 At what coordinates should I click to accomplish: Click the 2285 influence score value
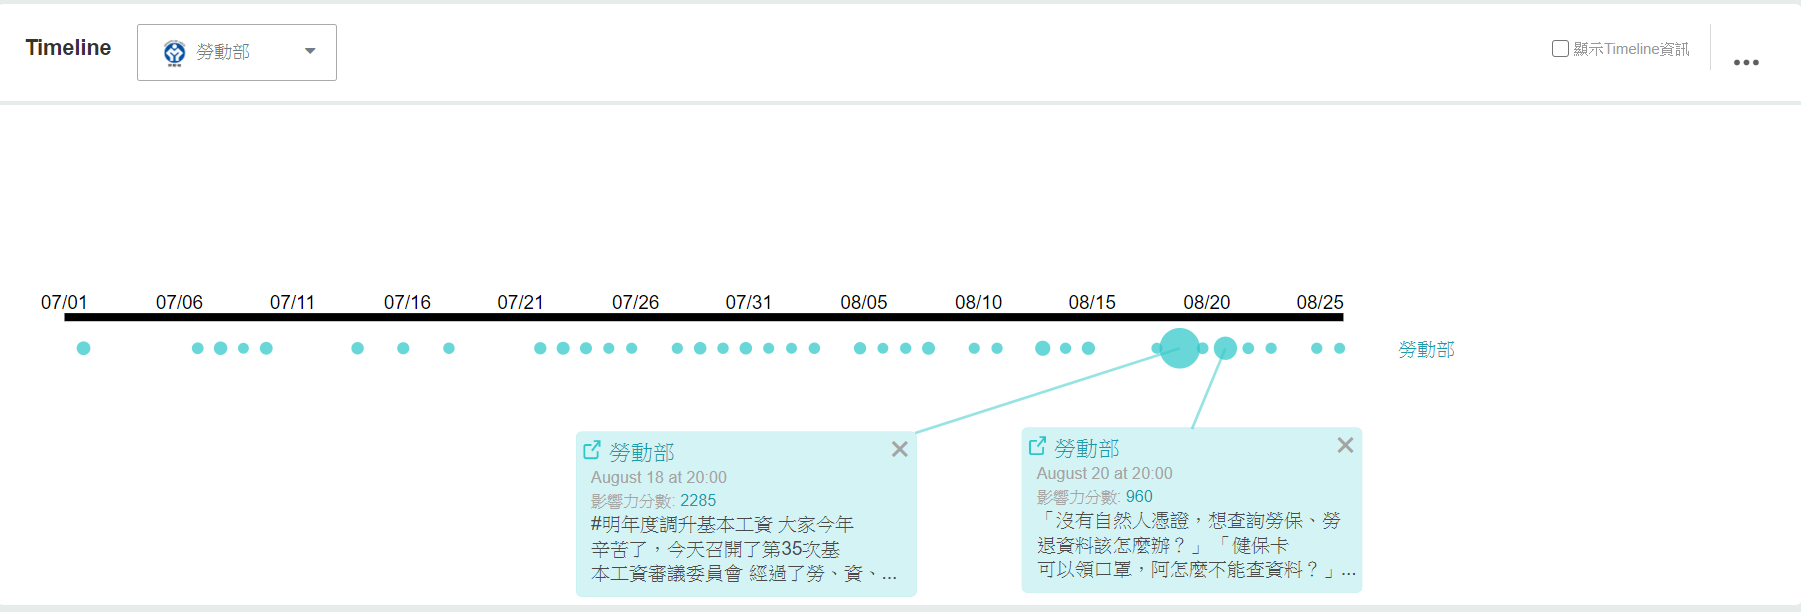698,500
